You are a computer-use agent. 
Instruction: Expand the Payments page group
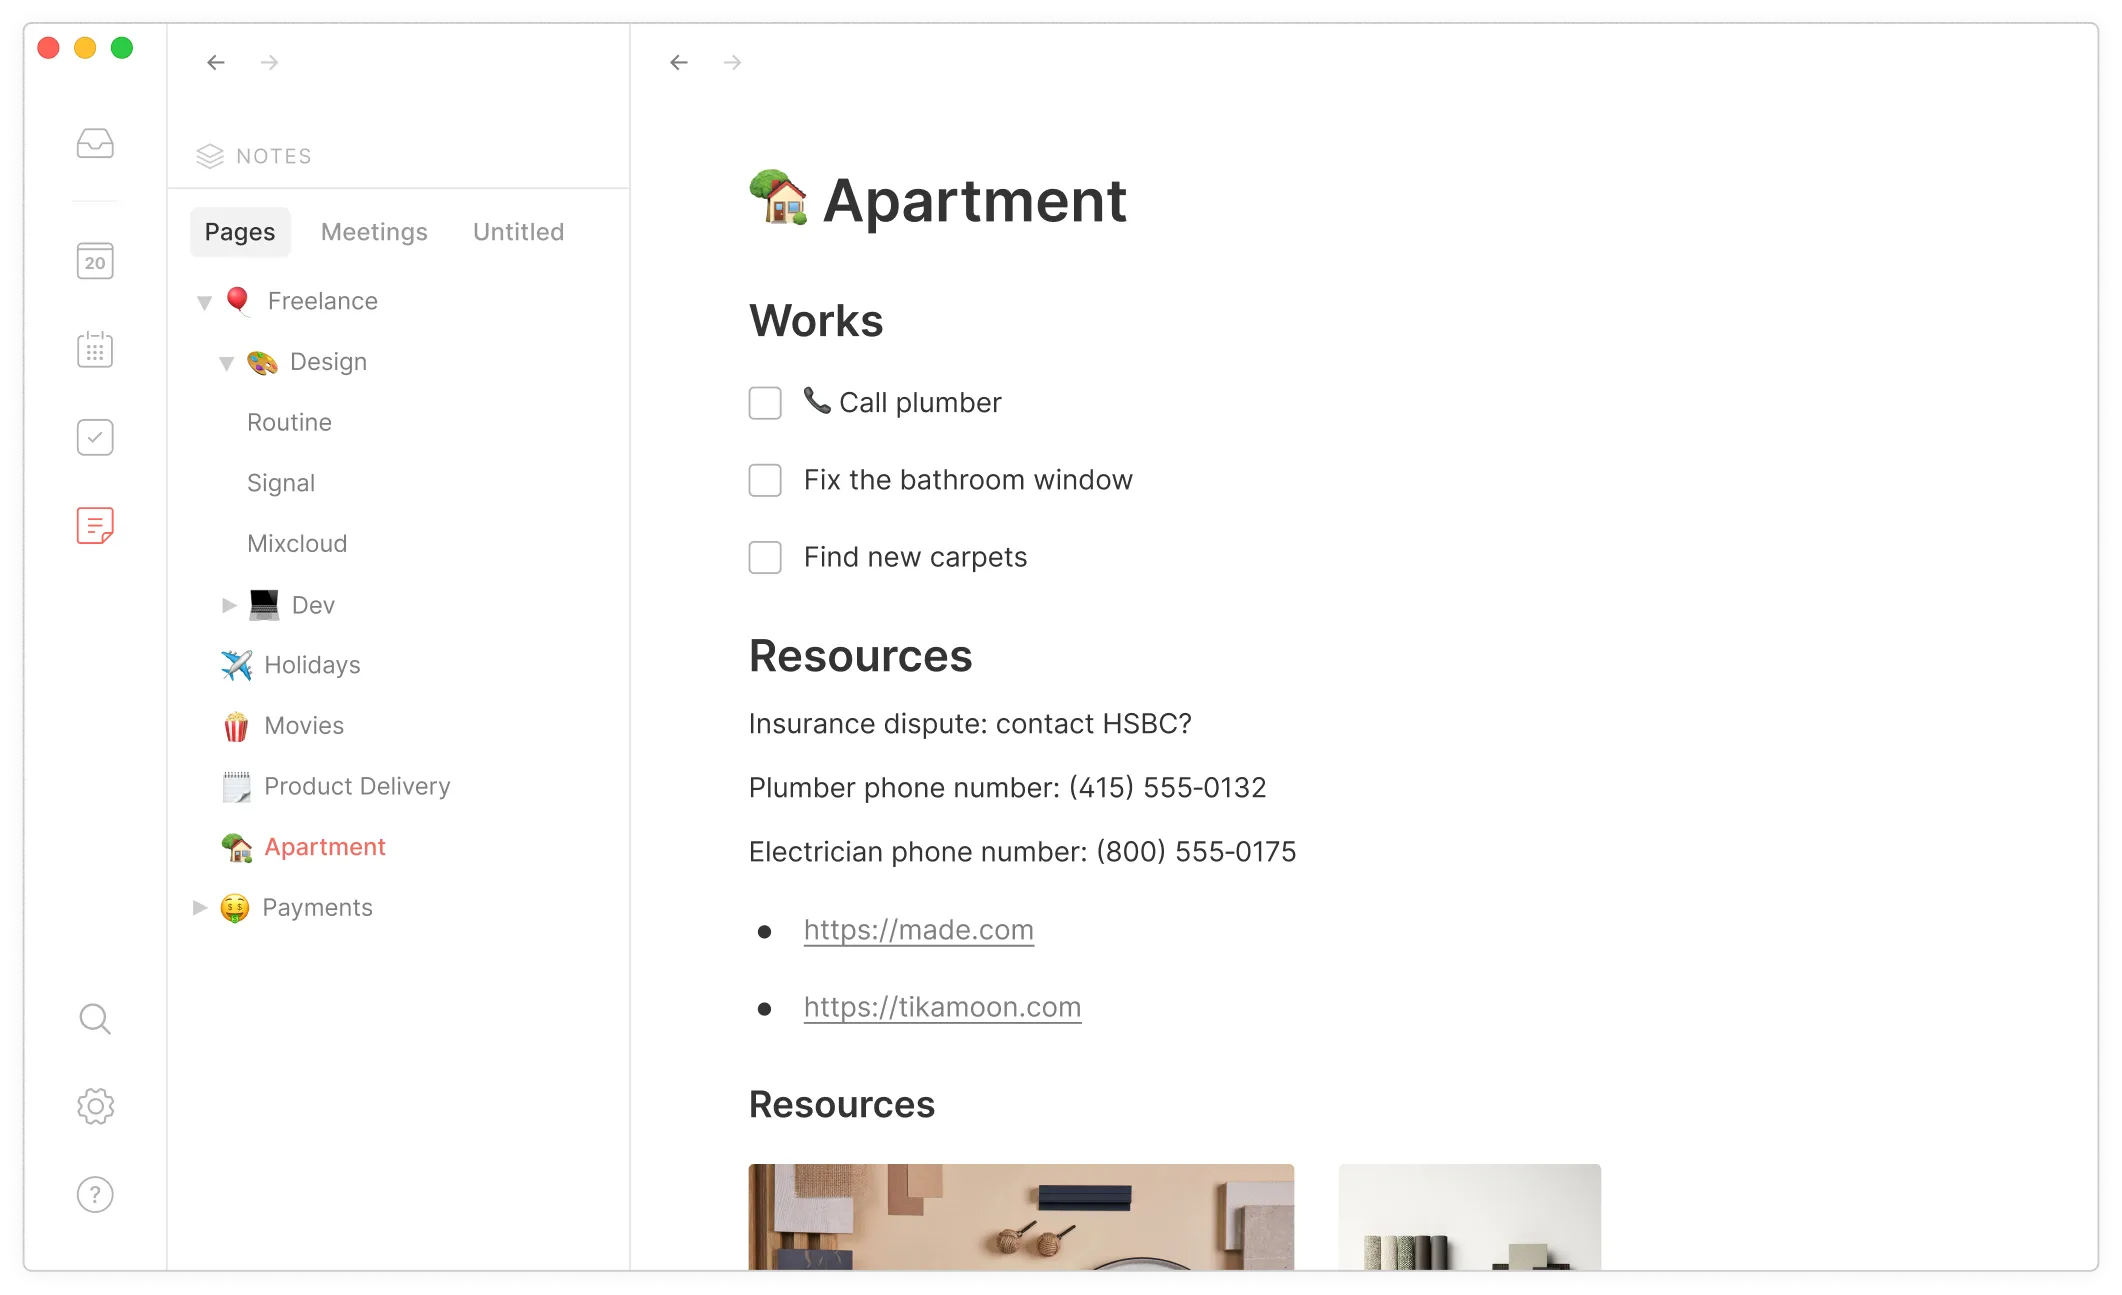coord(200,907)
